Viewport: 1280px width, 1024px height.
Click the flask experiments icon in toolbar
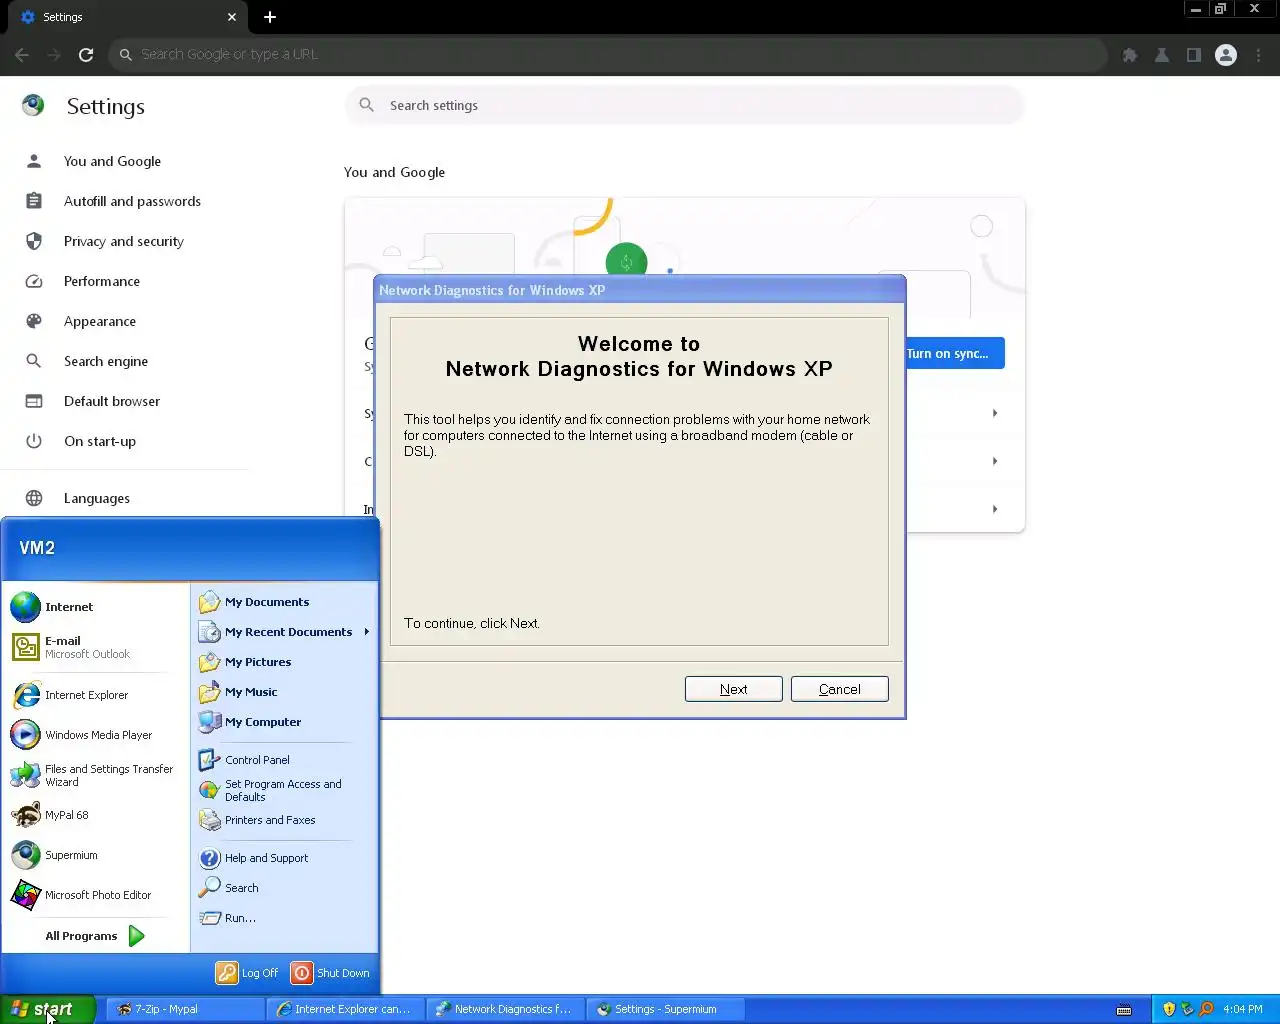pos(1162,55)
